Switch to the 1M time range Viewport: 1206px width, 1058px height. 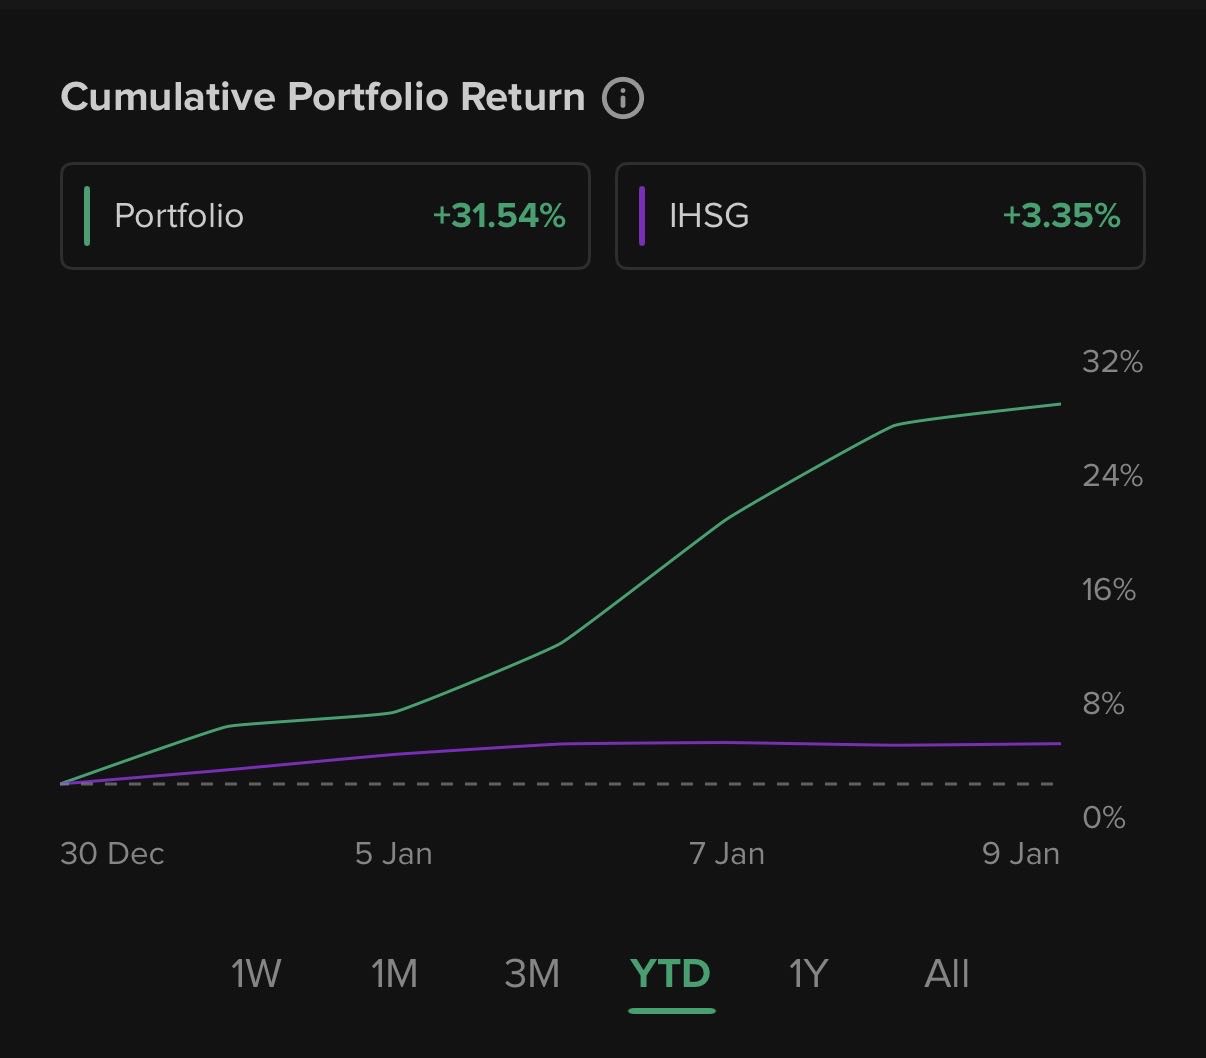[x=394, y=973]
